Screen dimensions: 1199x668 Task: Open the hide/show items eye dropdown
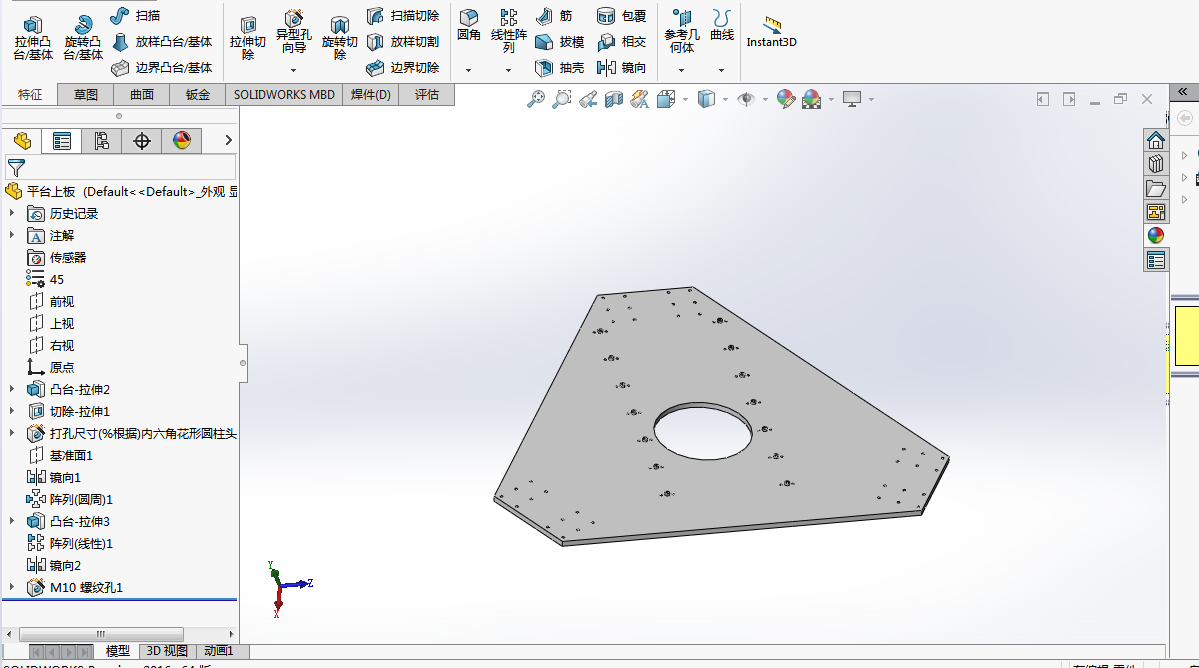764,99
